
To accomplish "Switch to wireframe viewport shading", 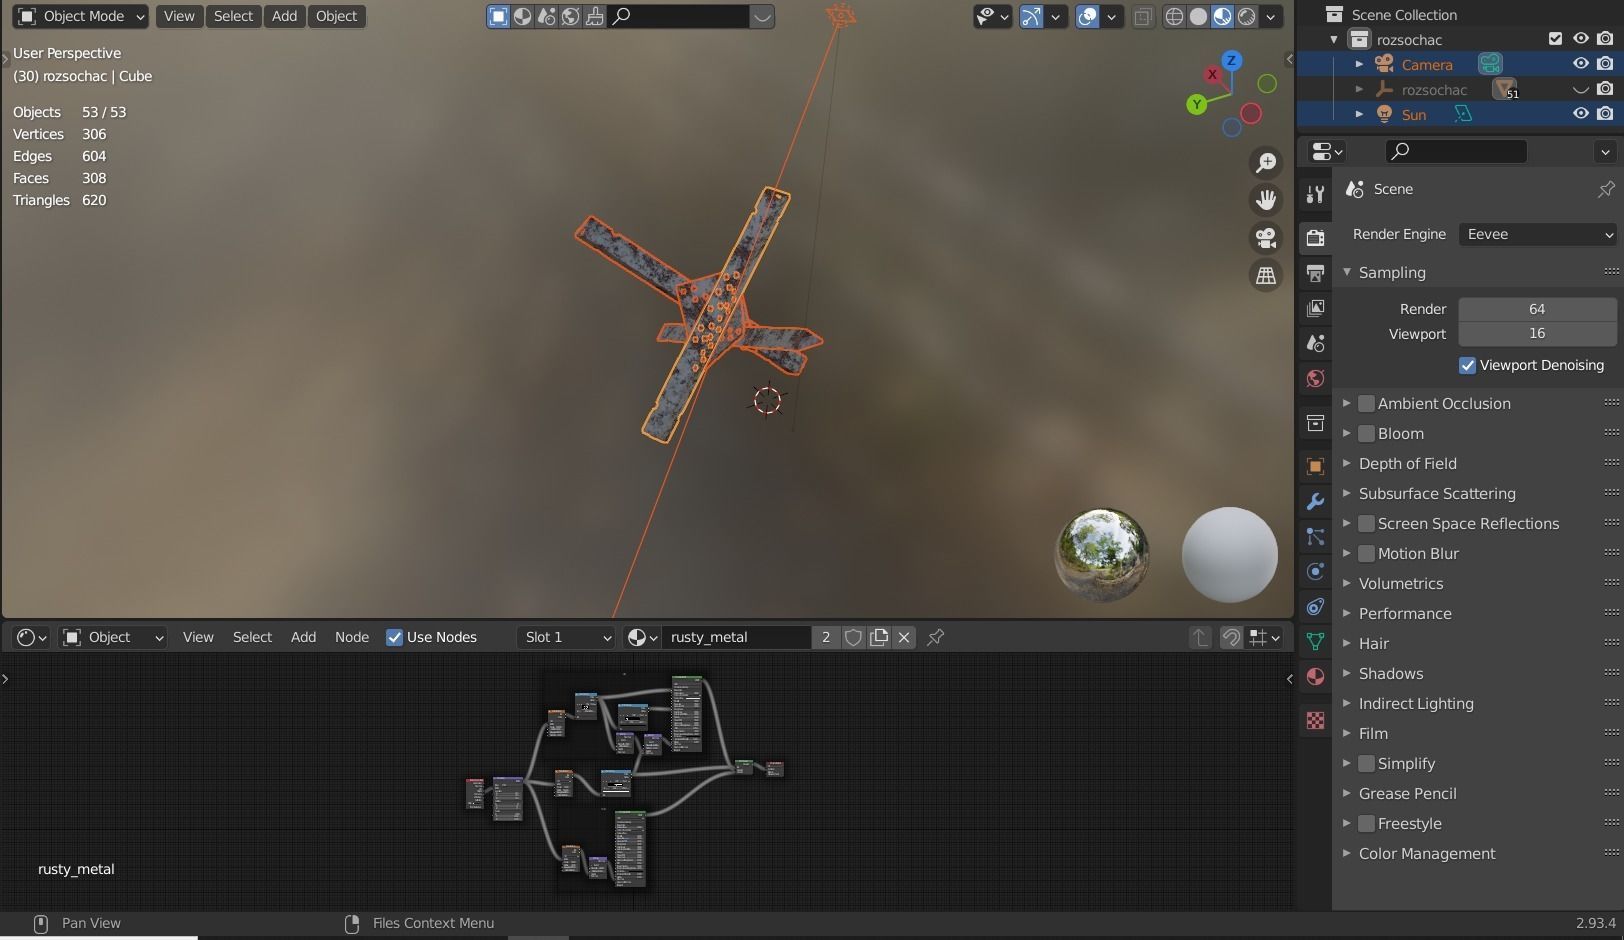I will [x=1174, y=16].
